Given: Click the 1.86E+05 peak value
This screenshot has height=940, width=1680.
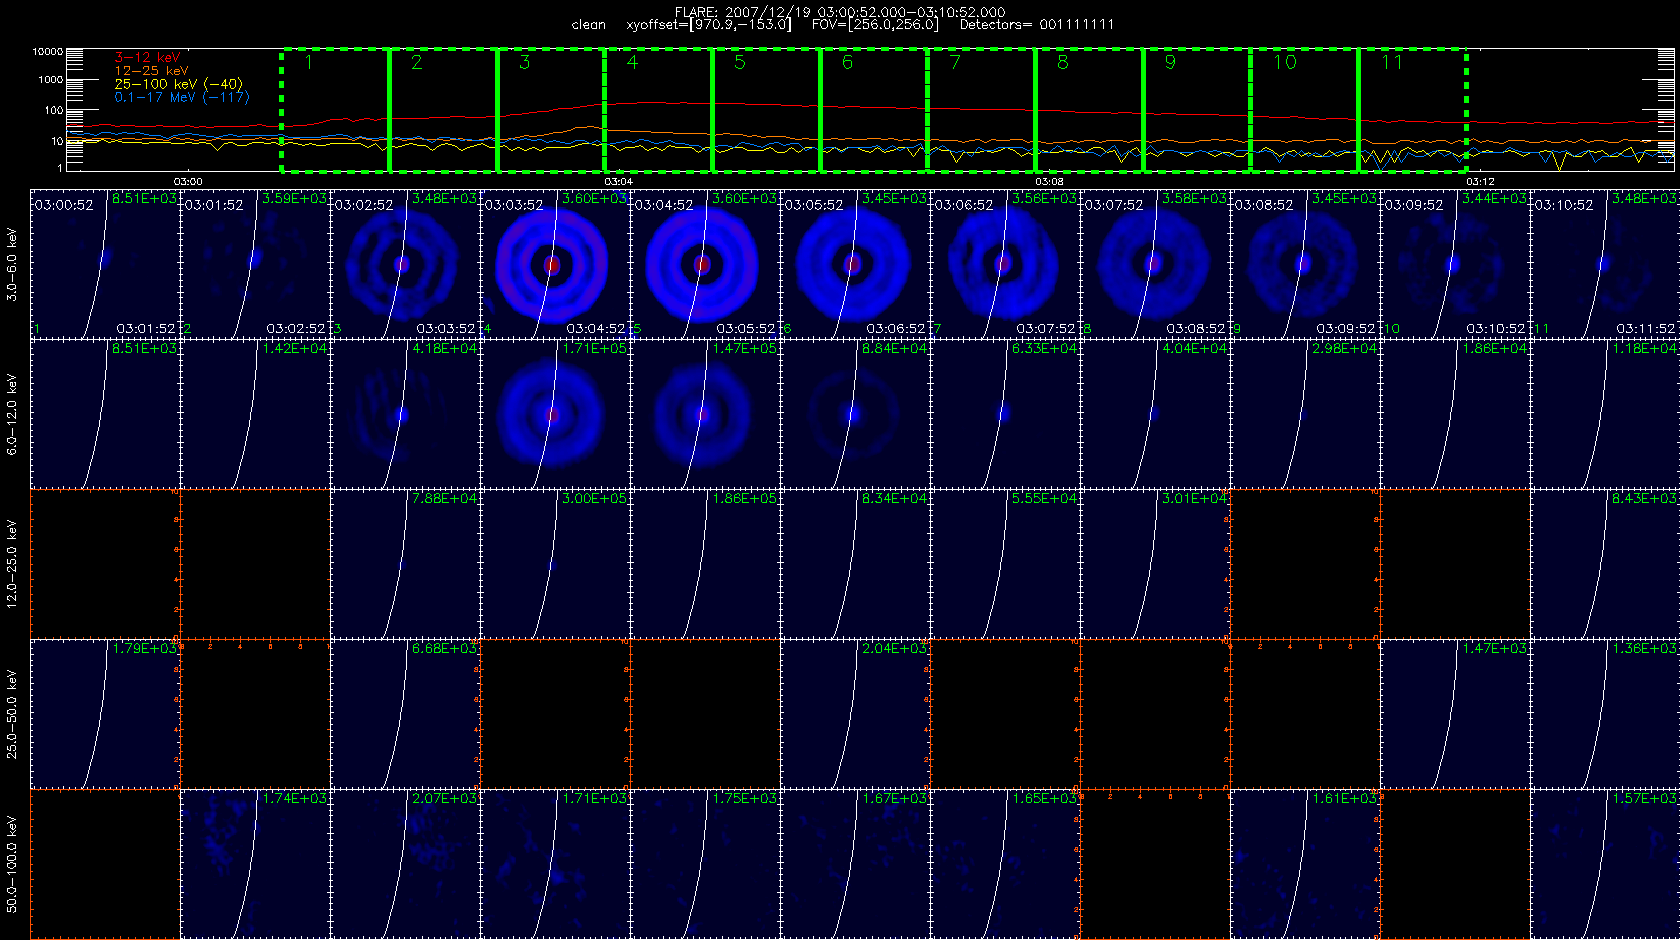Looking at the screenshot, I should [744, 499].
